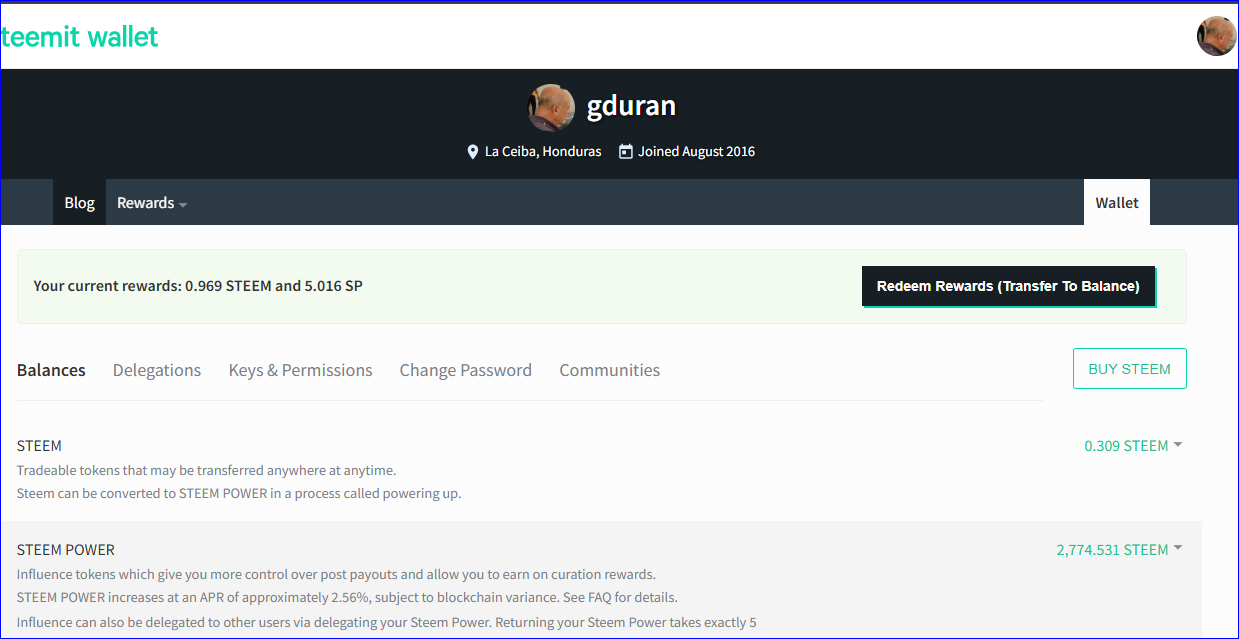Screen dimensions: 1239x639
Task: Click the current rewards 0.969 STEEM text
Action: coord(198,286)
